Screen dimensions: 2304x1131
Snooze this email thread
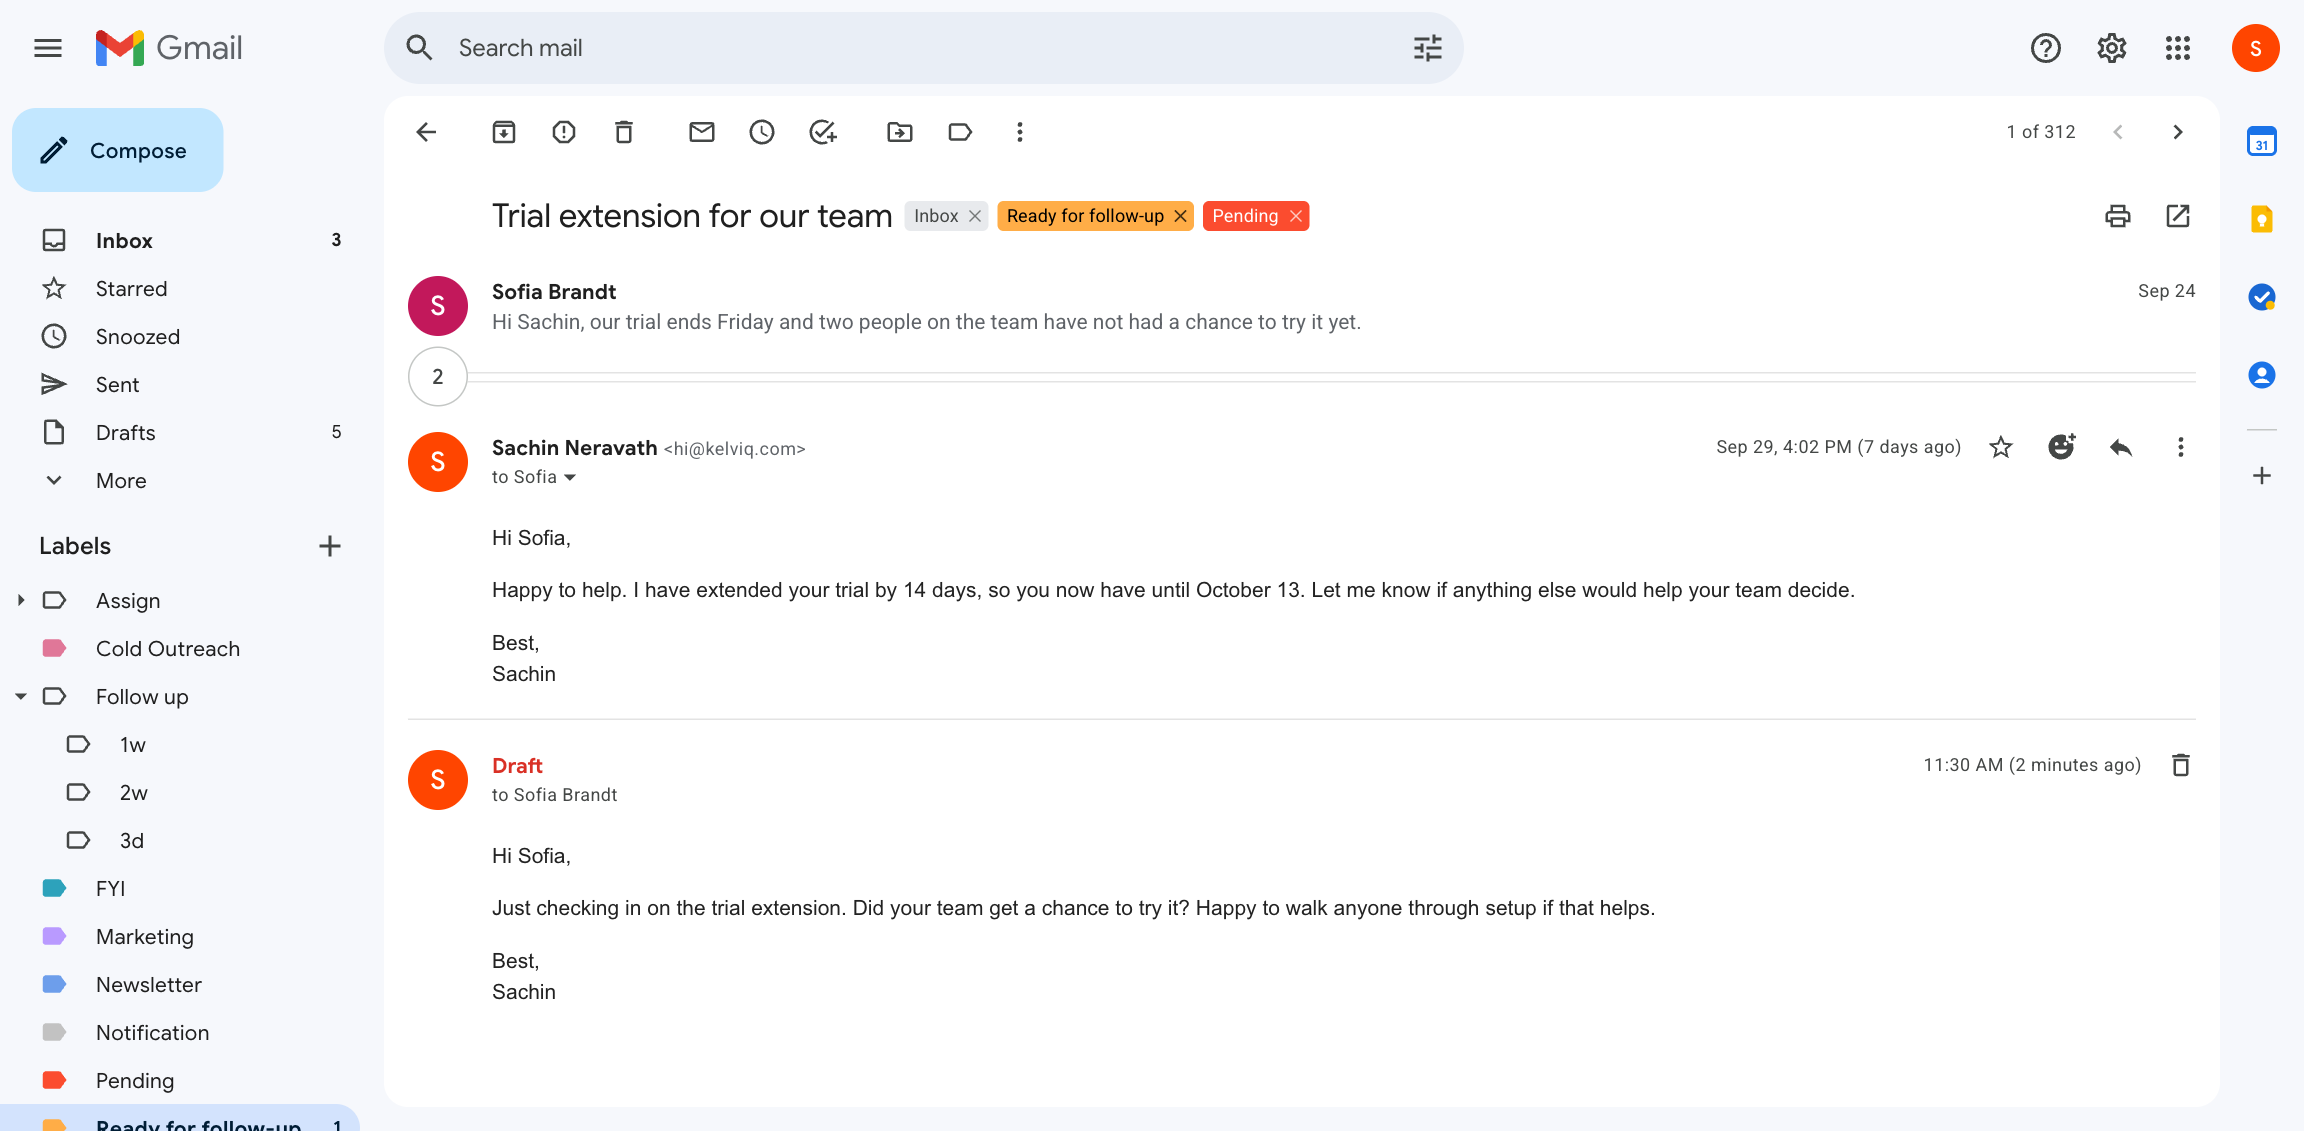click(762, 132)
